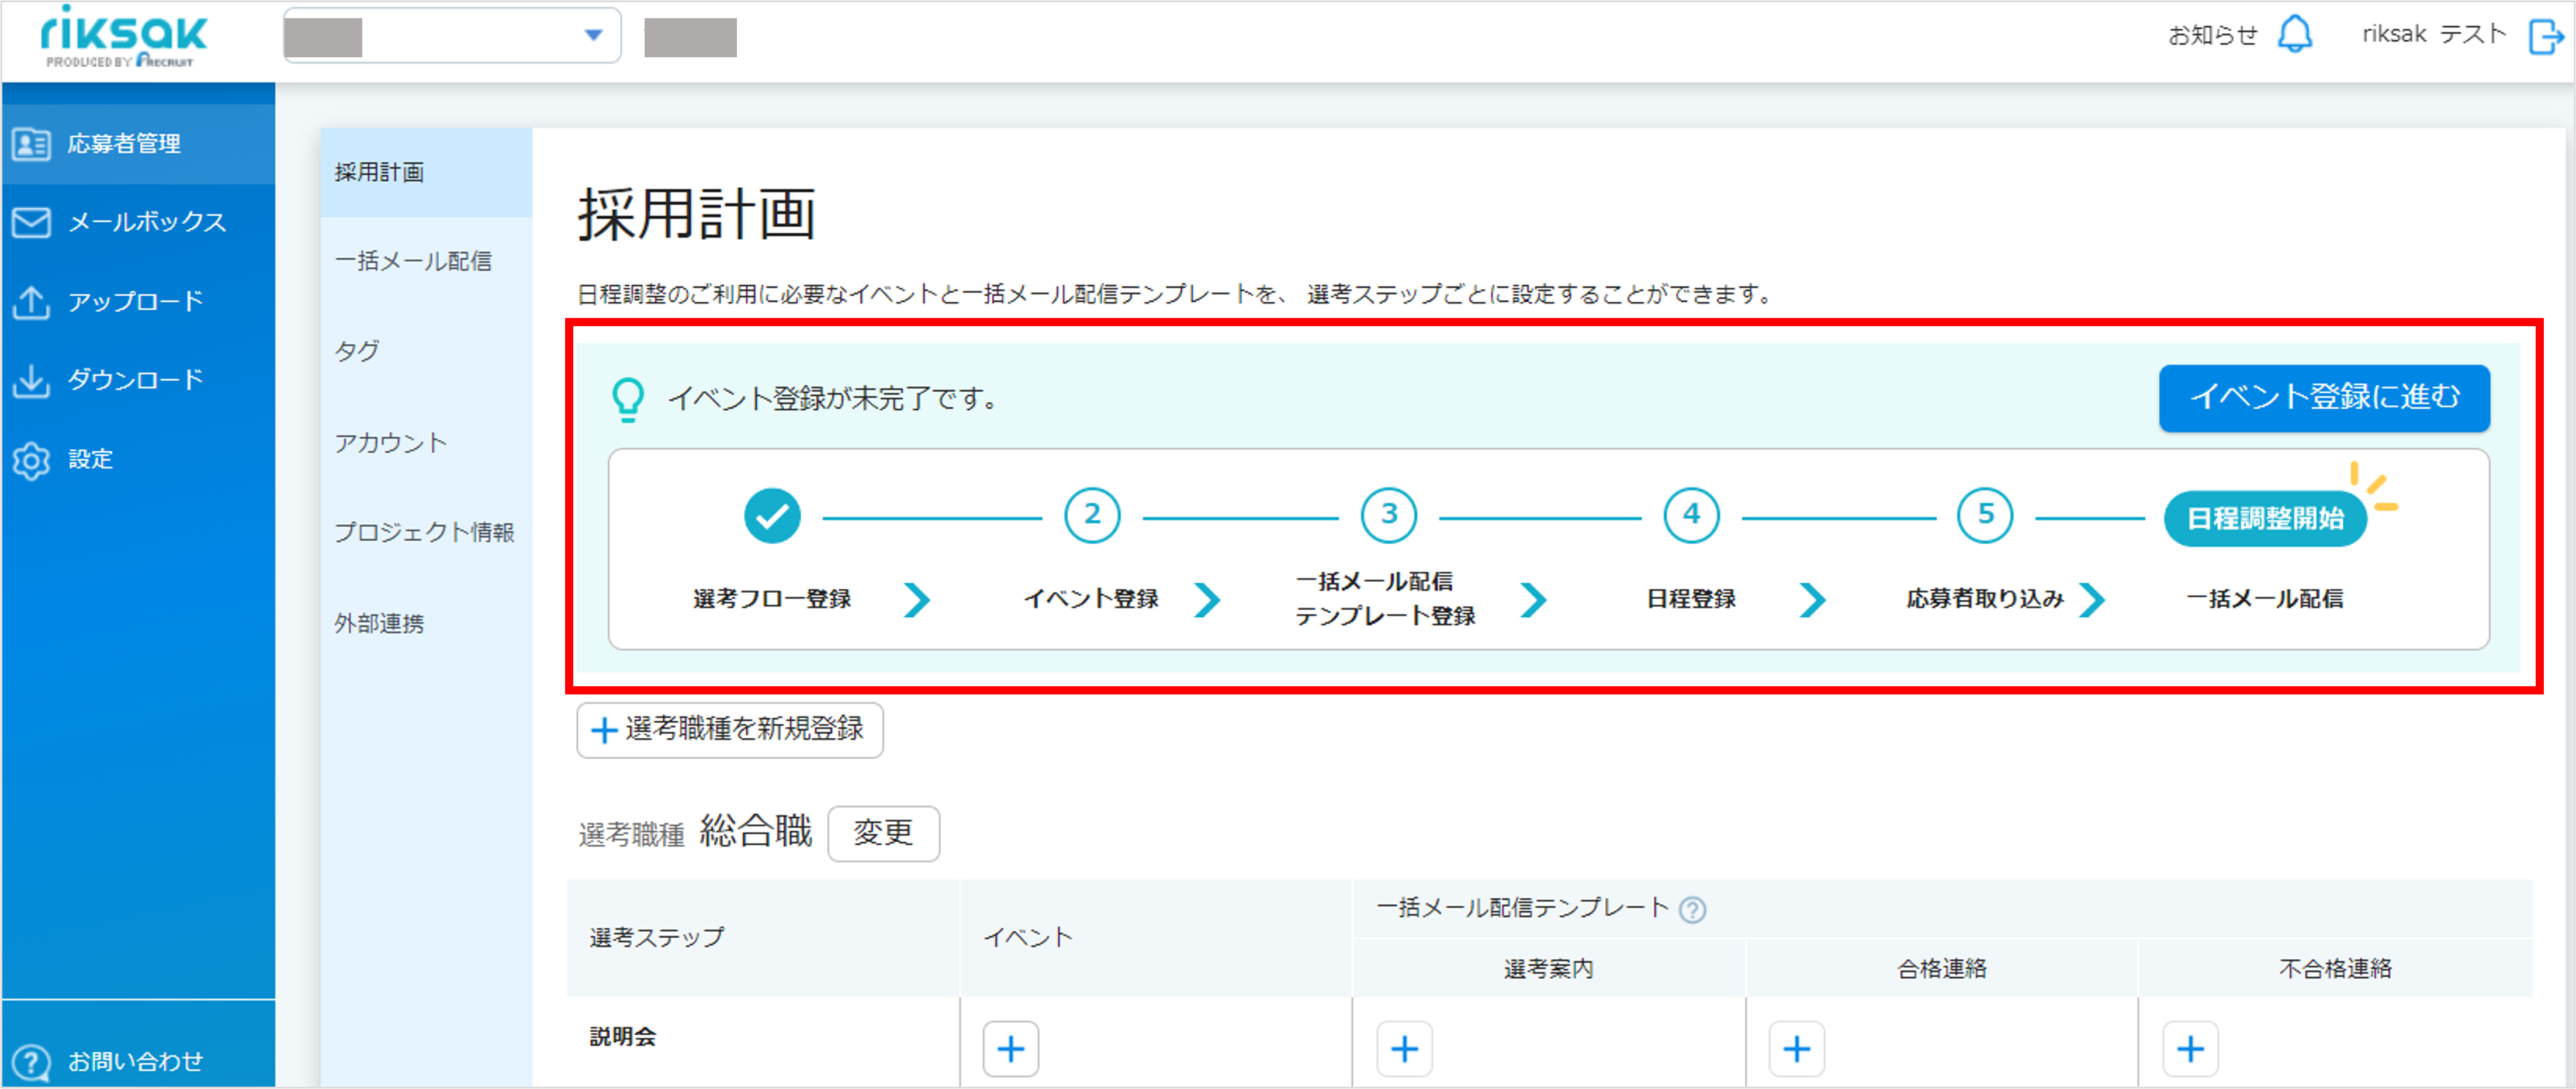Click 一括メール配信 テンプレート登録 step label
The width and height of the screenshot is (2576, 1089).
[1385, 599]
